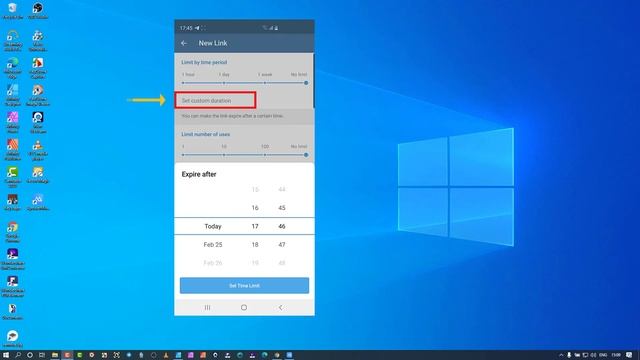This screenshot has height=360, width=640.
Task: Pick hour 18 in the time picker
Action: click(255, 244)
